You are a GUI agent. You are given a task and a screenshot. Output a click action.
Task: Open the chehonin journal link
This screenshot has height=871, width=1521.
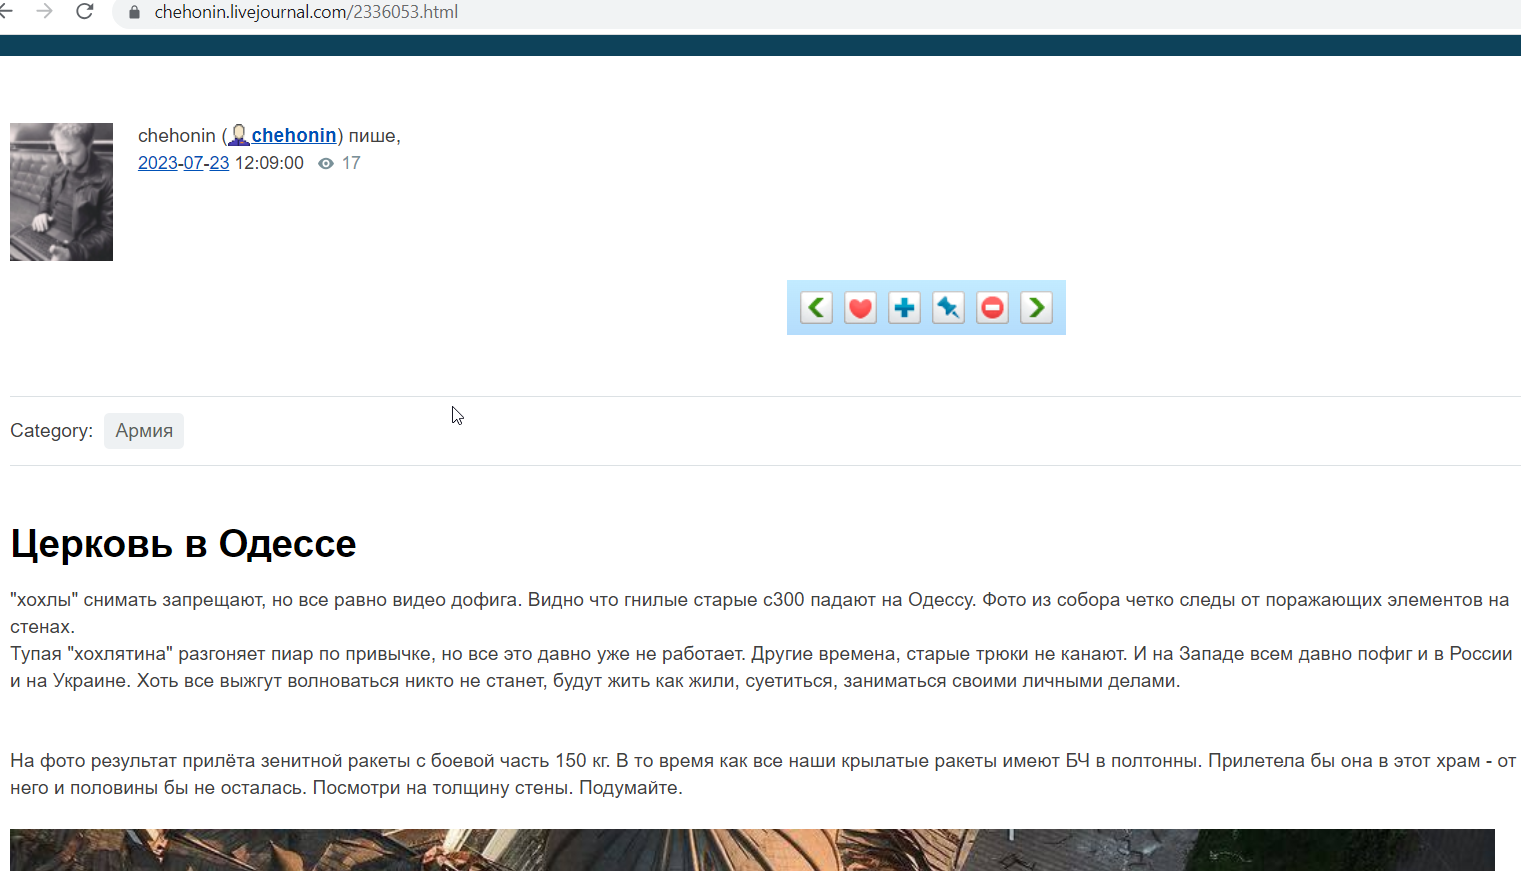[294, 135]
